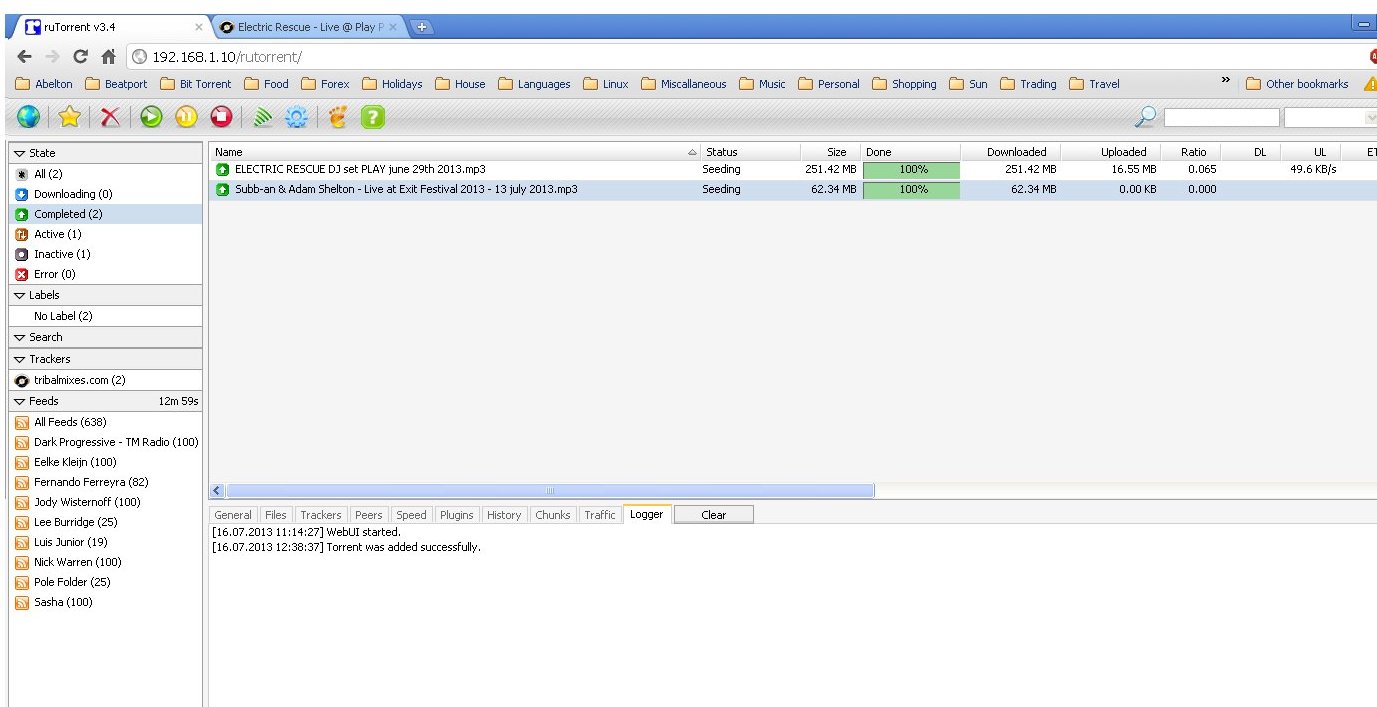The height and width of the screenshot is (707, 1377).
Task: Switch to Peers tab
Action: 369,515
